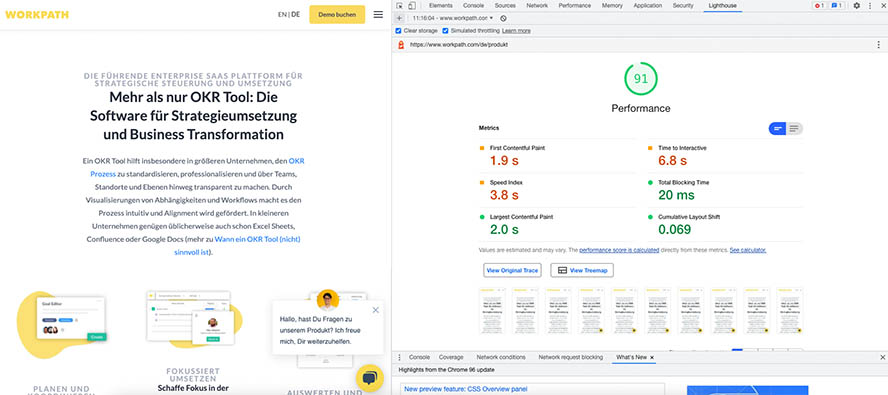Open DevTools settings gear
Screen dimensions: 888x395
coord(856,6)
